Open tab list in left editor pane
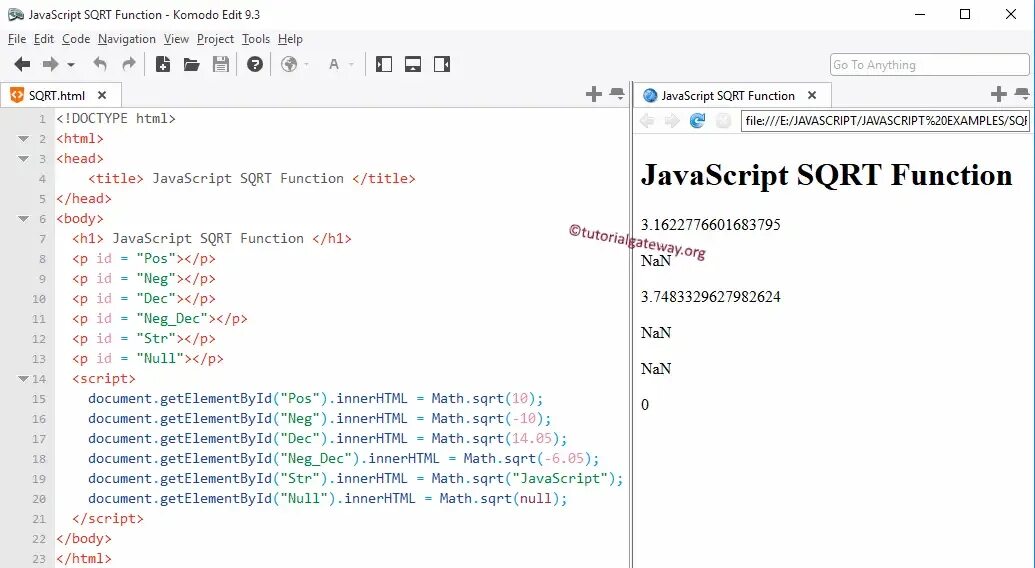This screenshot has width=1035, height=568. (617, 94)
